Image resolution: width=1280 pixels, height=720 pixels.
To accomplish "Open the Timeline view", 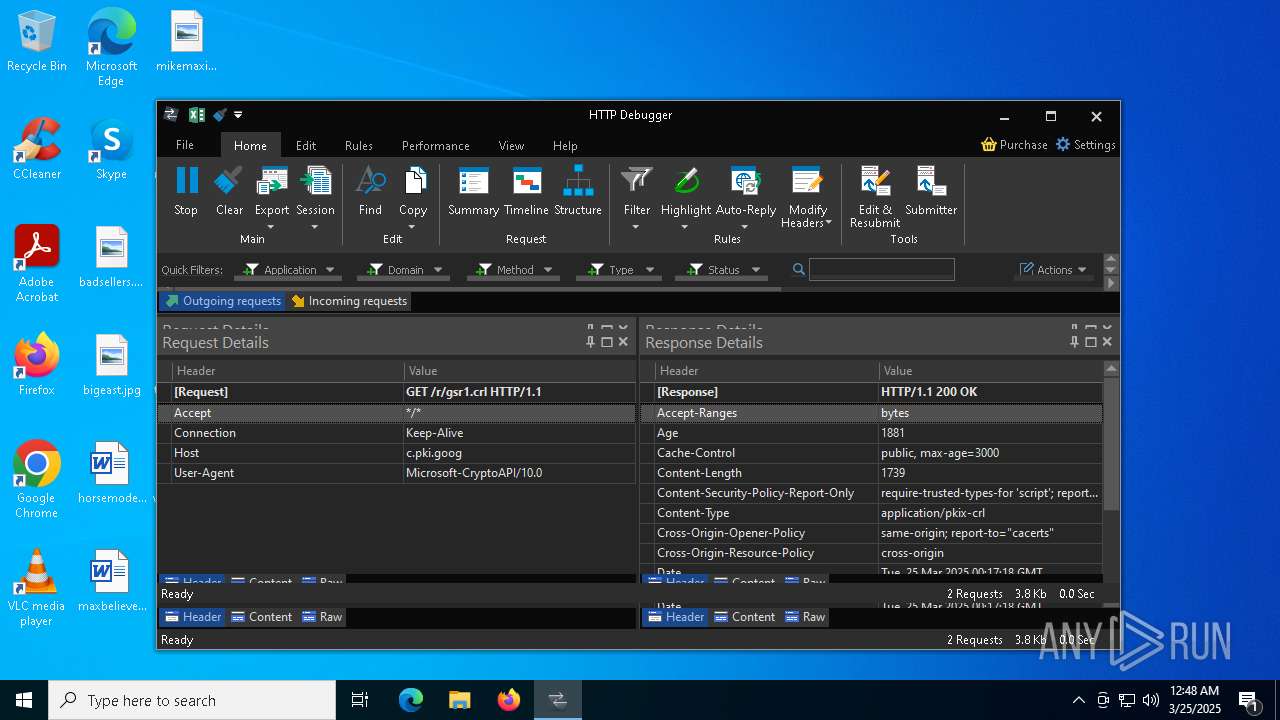I will [526, 191].
